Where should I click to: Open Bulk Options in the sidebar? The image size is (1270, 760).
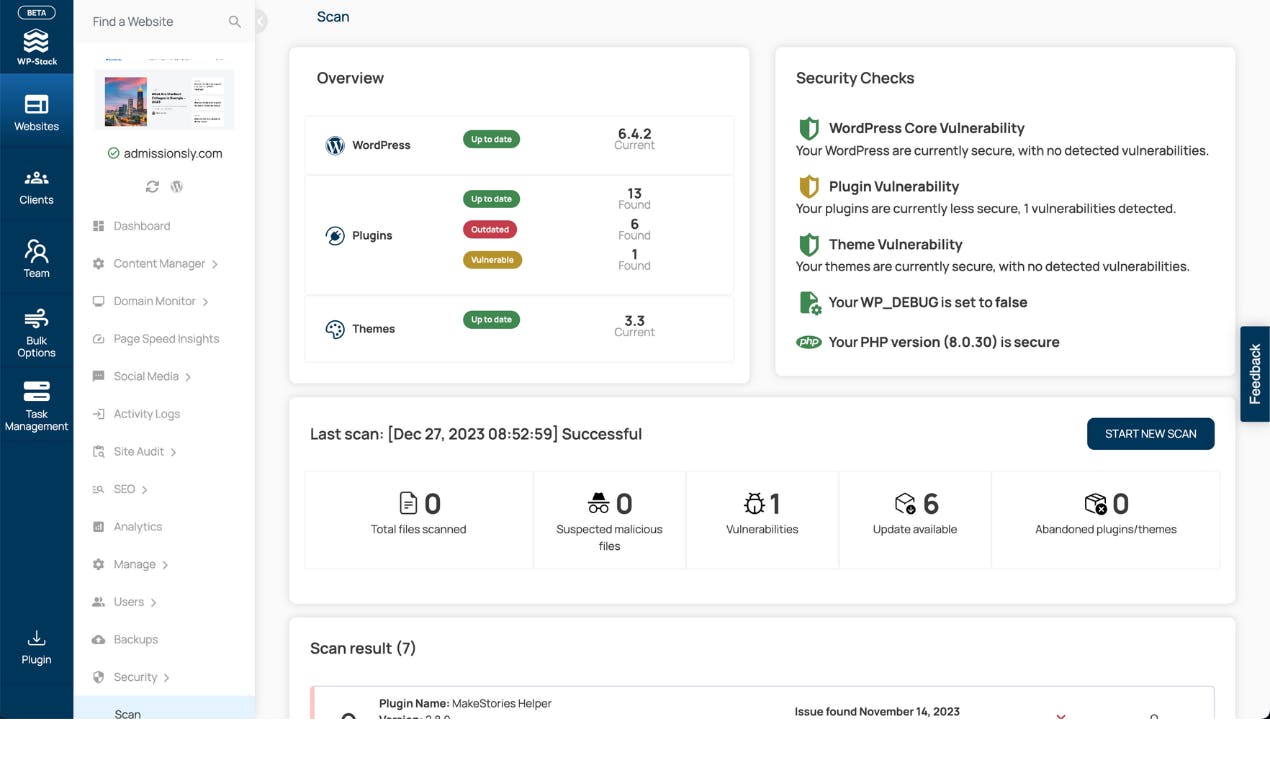point(36,333)
